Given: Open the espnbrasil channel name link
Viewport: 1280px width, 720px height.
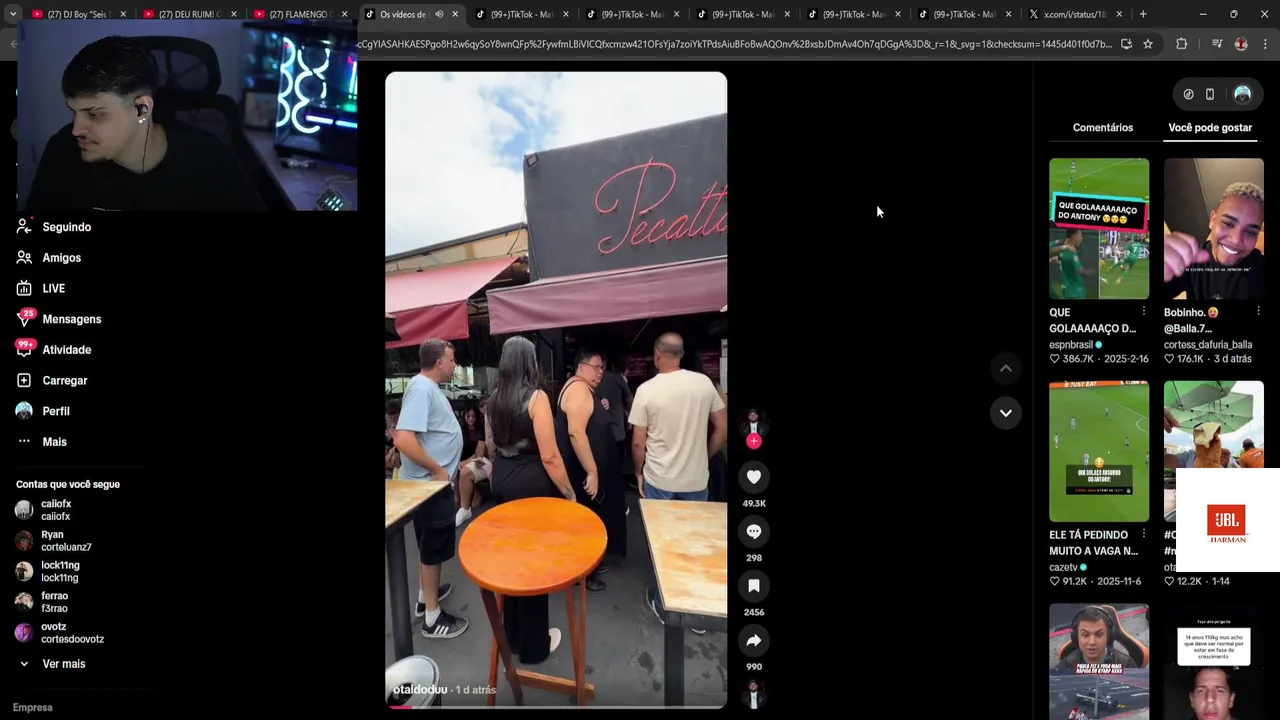Looking at the screenshot, I should pos(1071,345).
